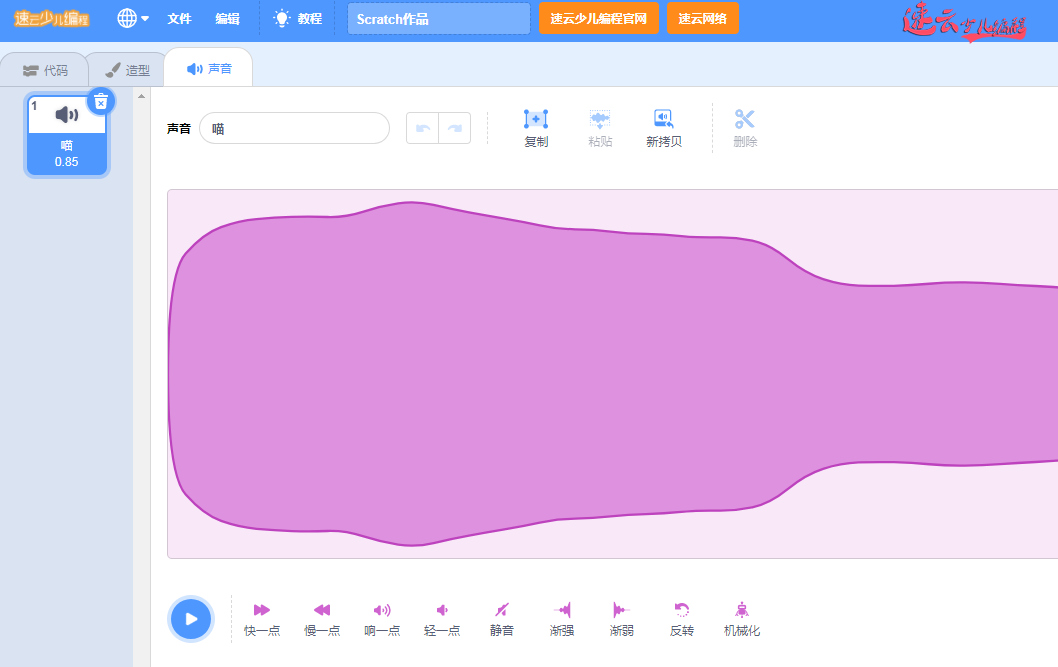Switch to the 造型 costumes tab
Image resolution: width=1058 pixels, height=667 pixels.
pyautogui.click(x=128, y=70)
